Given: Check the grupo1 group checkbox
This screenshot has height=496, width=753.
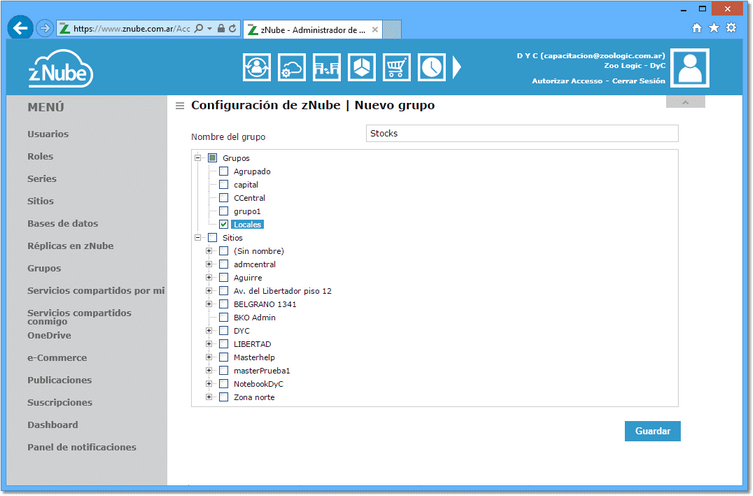Looking at the screenshot, I should [x=224, y=211].
